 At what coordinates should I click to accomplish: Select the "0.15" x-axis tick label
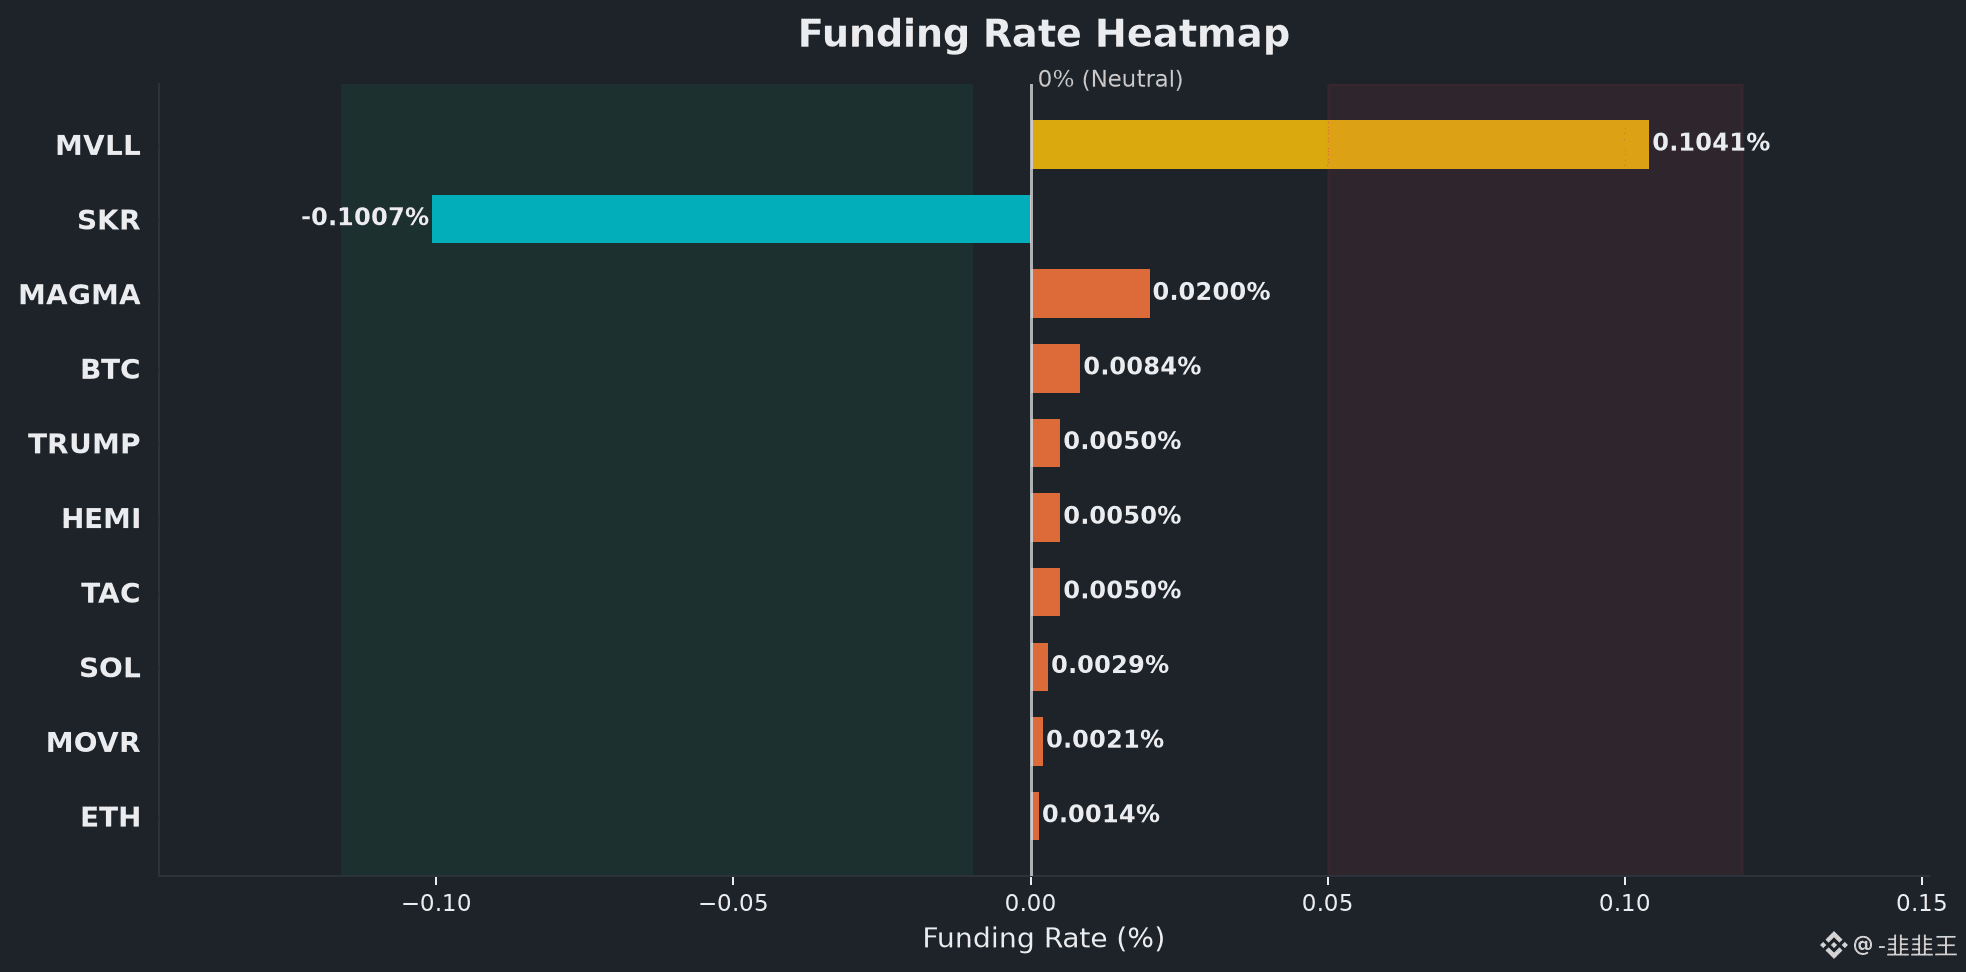click(1922, 904)
